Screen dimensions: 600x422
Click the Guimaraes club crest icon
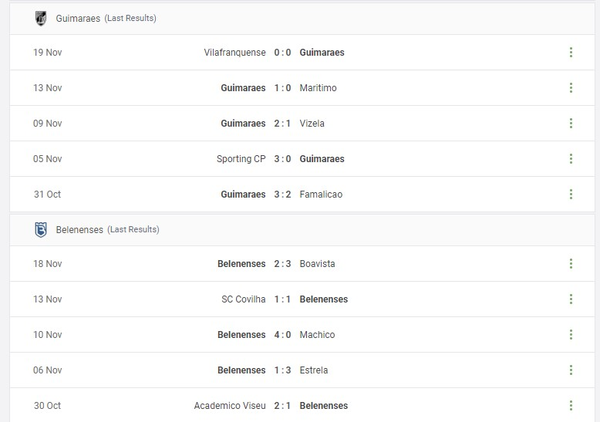pos(40,18)
